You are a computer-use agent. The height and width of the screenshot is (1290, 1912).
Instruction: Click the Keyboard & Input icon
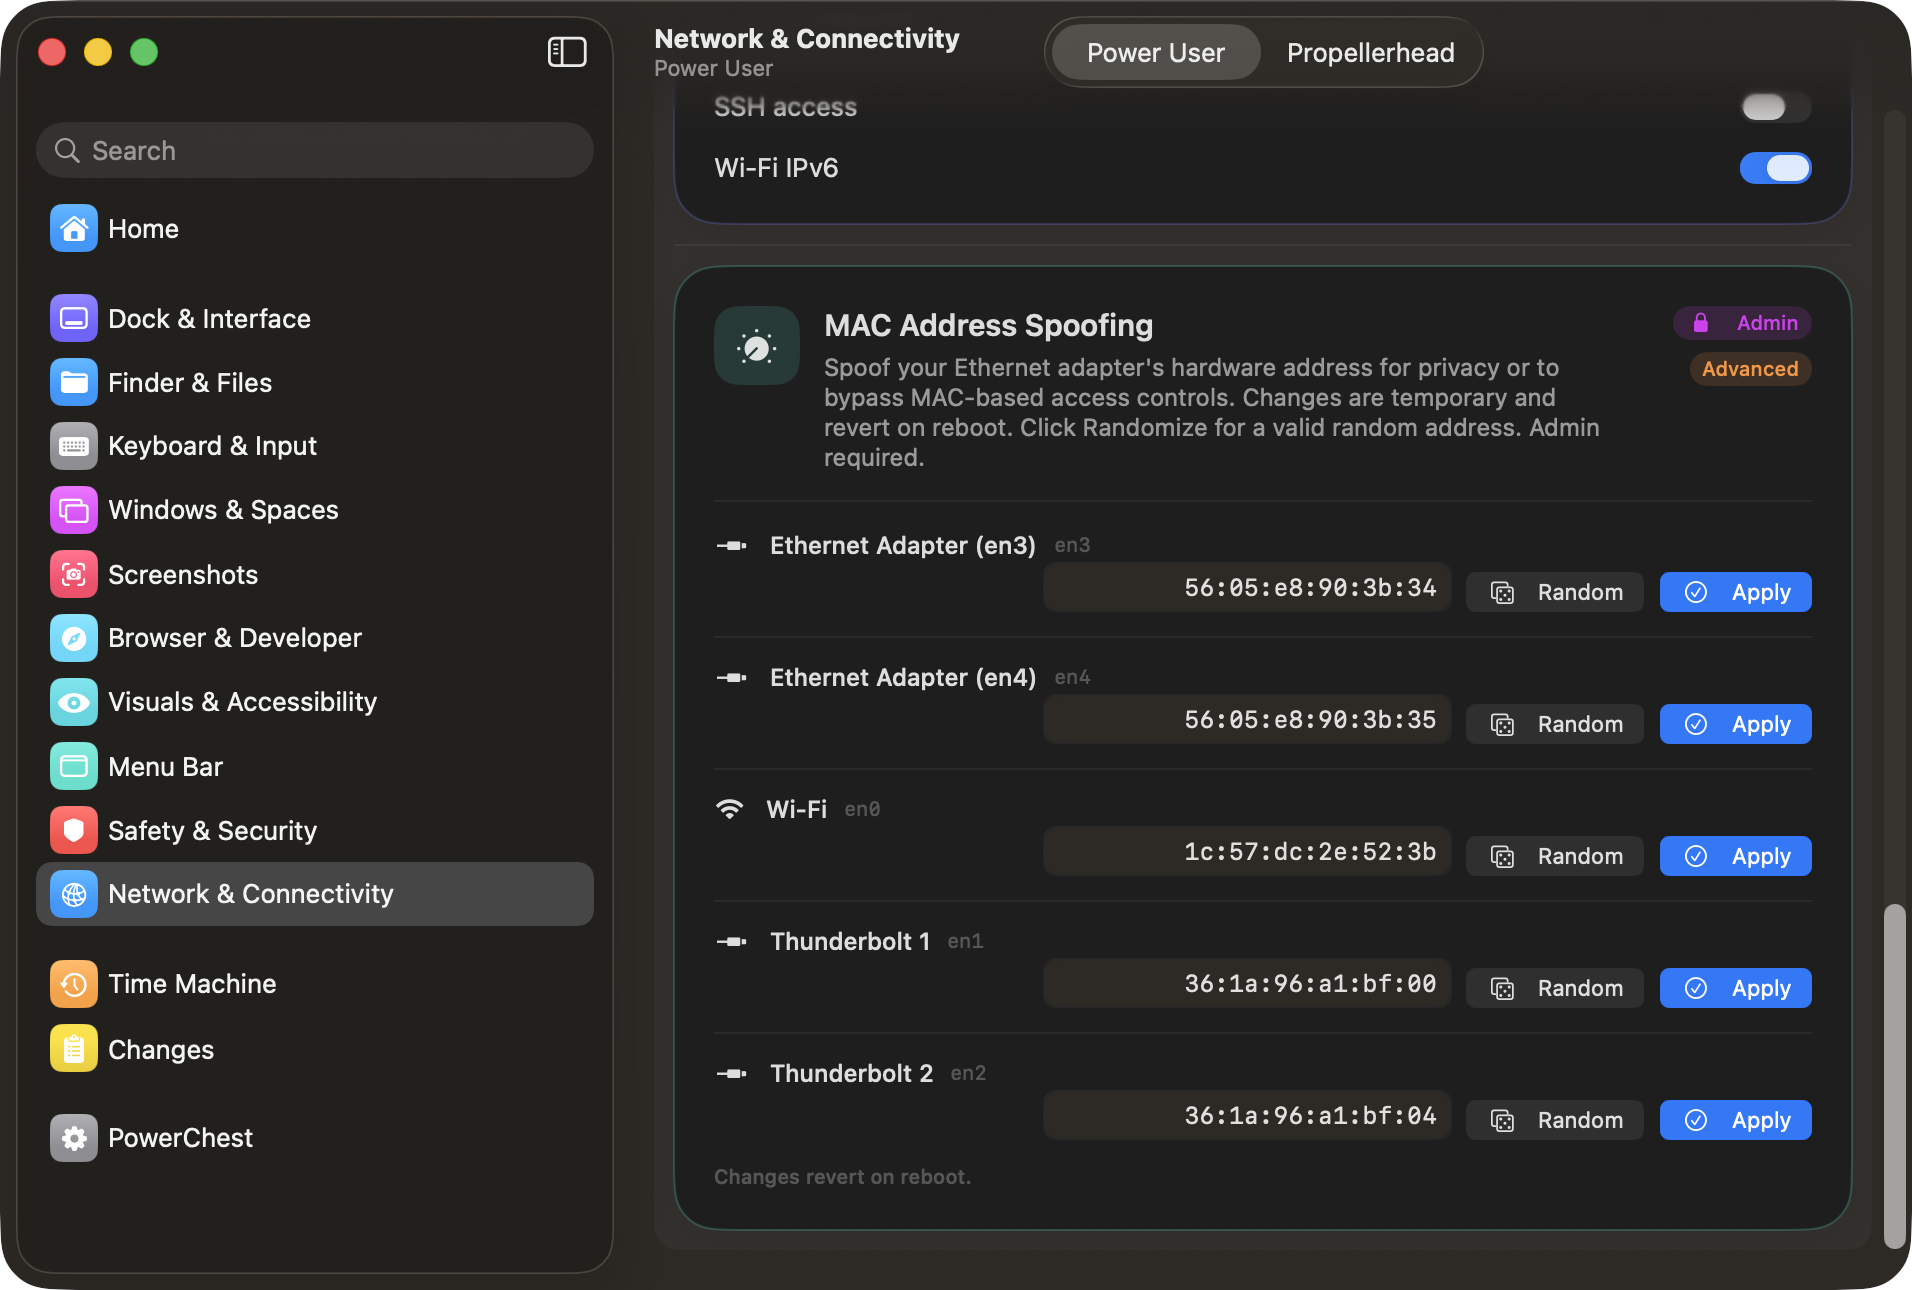(73, 446)
